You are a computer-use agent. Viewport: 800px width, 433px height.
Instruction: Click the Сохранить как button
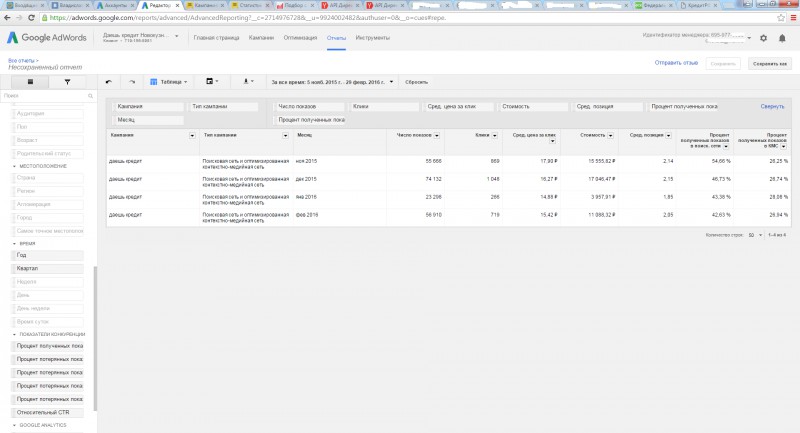pos(769,64)
